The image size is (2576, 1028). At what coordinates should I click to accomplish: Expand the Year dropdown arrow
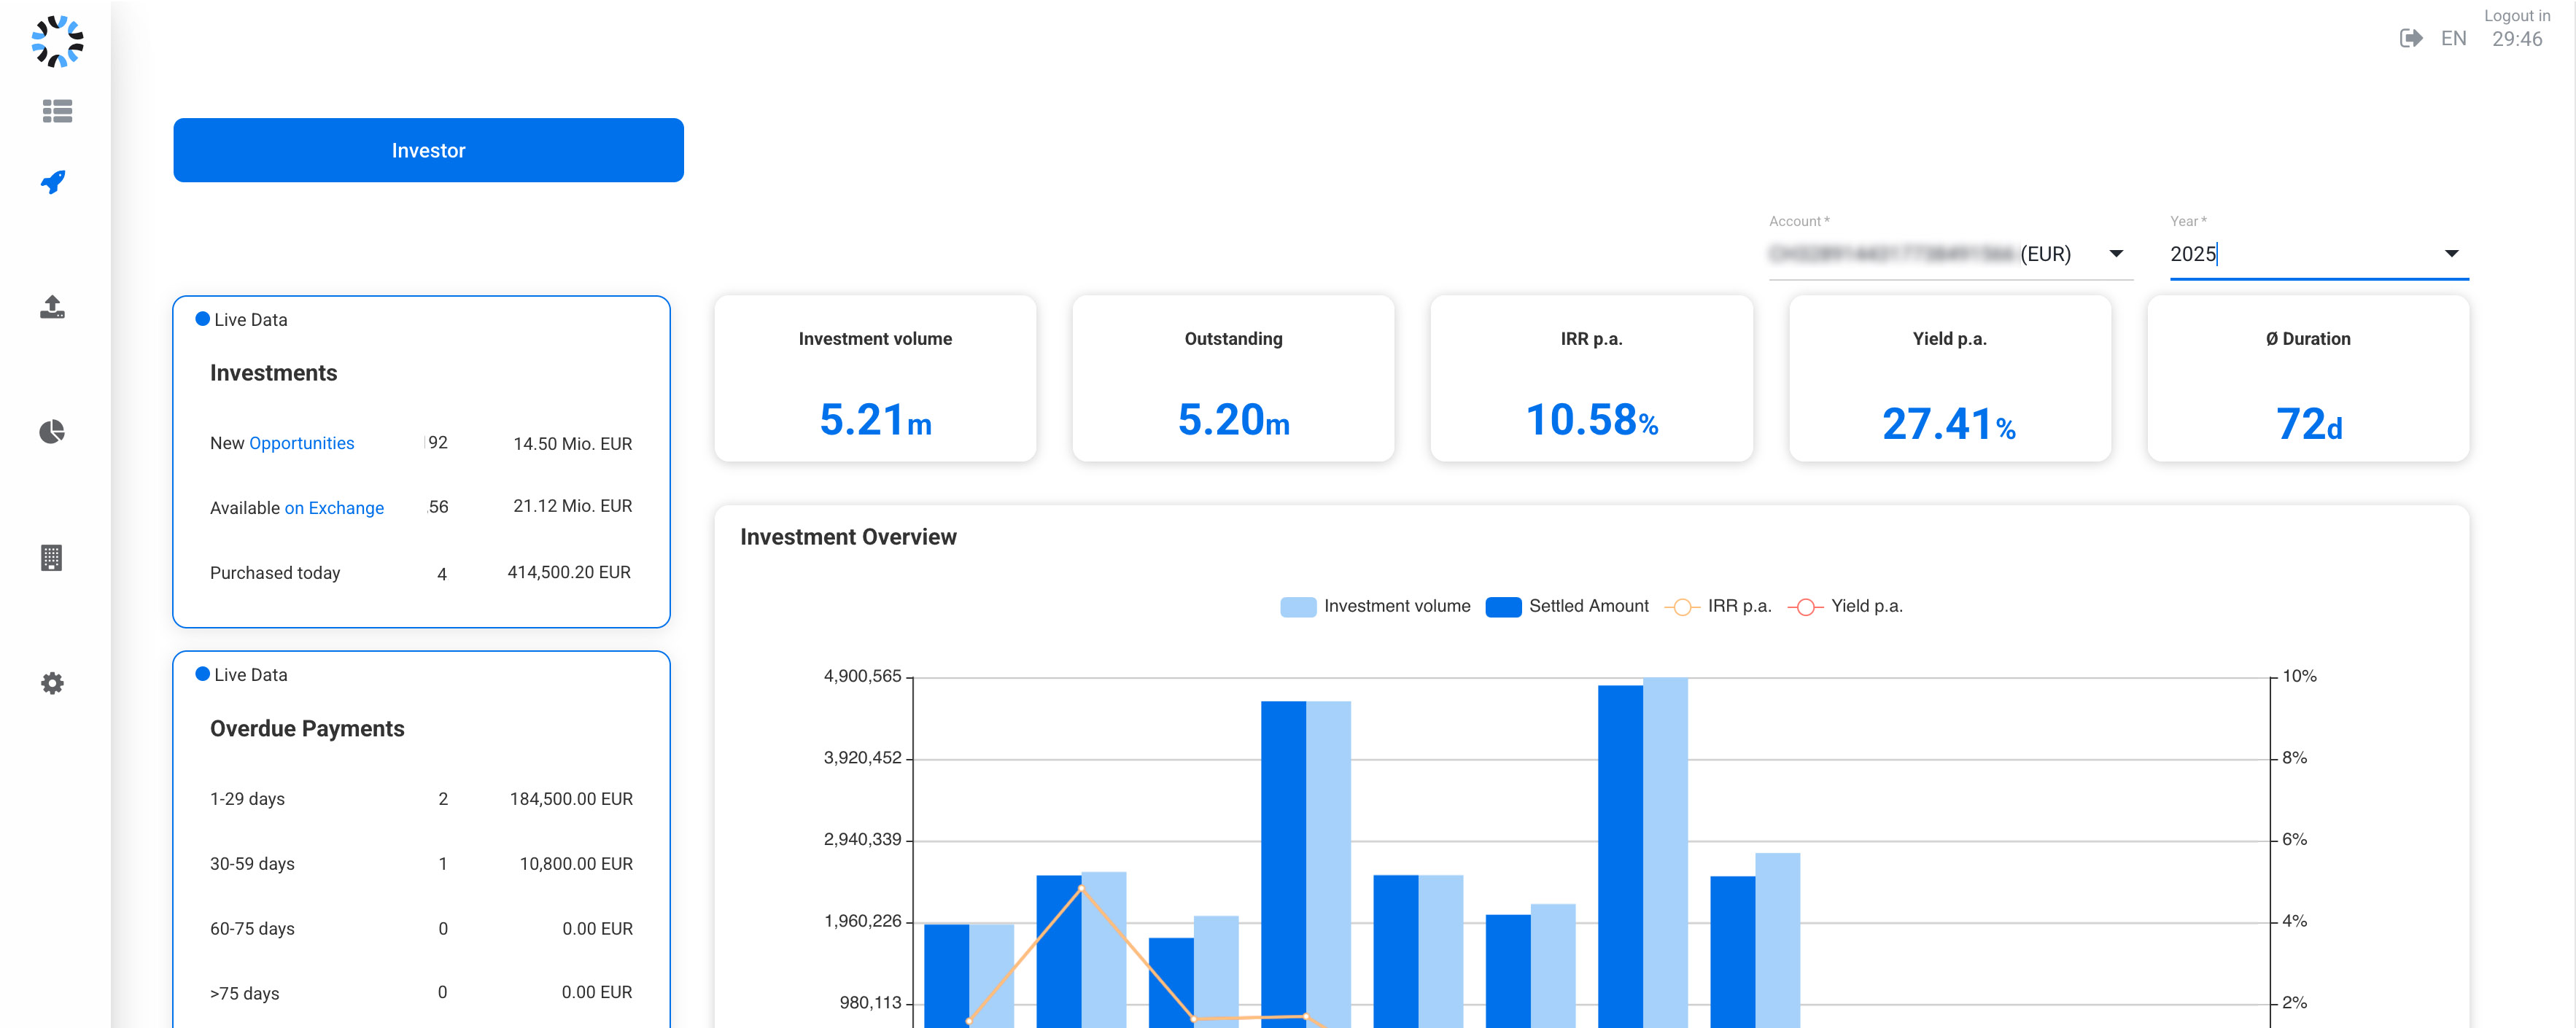2451,254
